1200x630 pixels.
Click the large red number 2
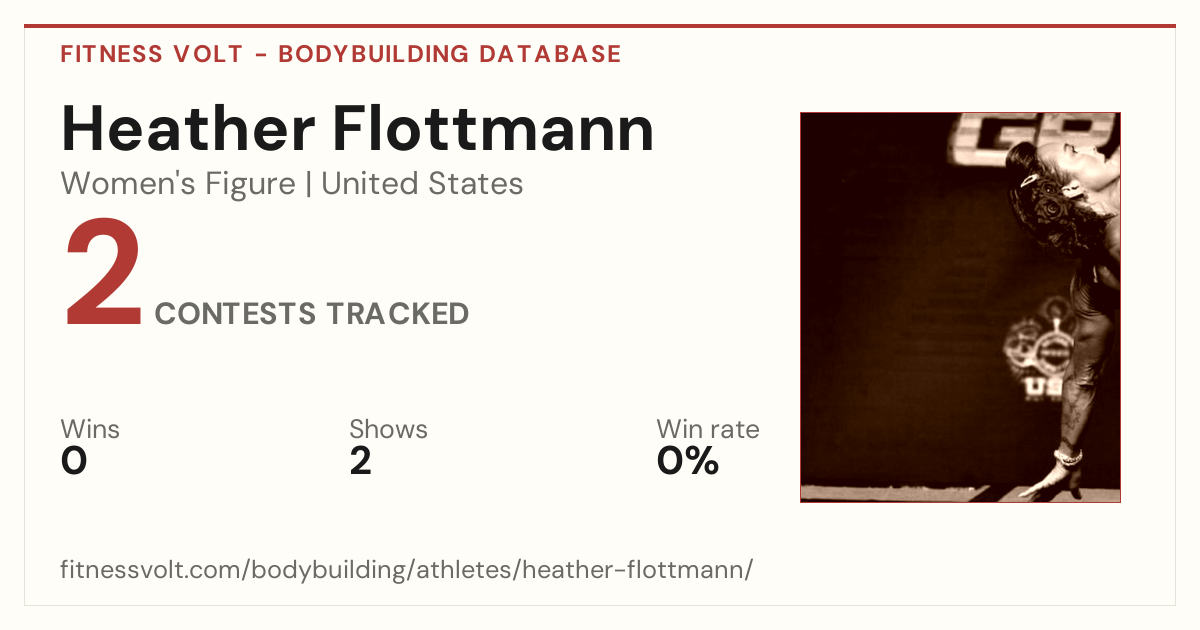pos(103,276)
